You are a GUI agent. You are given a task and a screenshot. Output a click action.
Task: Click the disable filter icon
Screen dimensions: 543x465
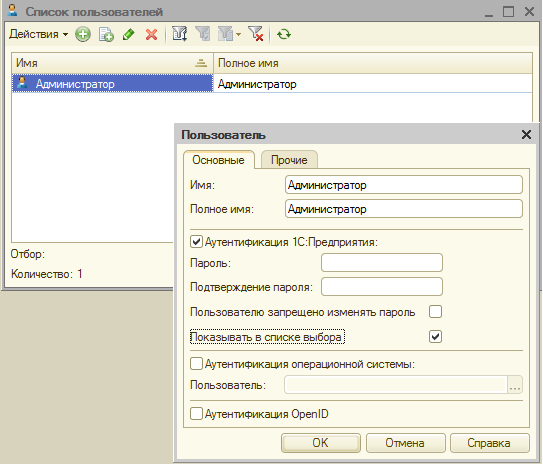tap(256, 34)
